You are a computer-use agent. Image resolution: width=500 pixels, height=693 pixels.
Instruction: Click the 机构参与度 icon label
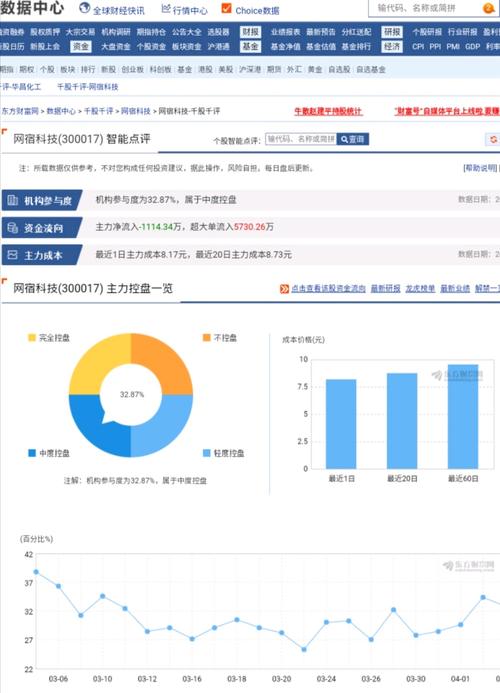pos(42,200)
